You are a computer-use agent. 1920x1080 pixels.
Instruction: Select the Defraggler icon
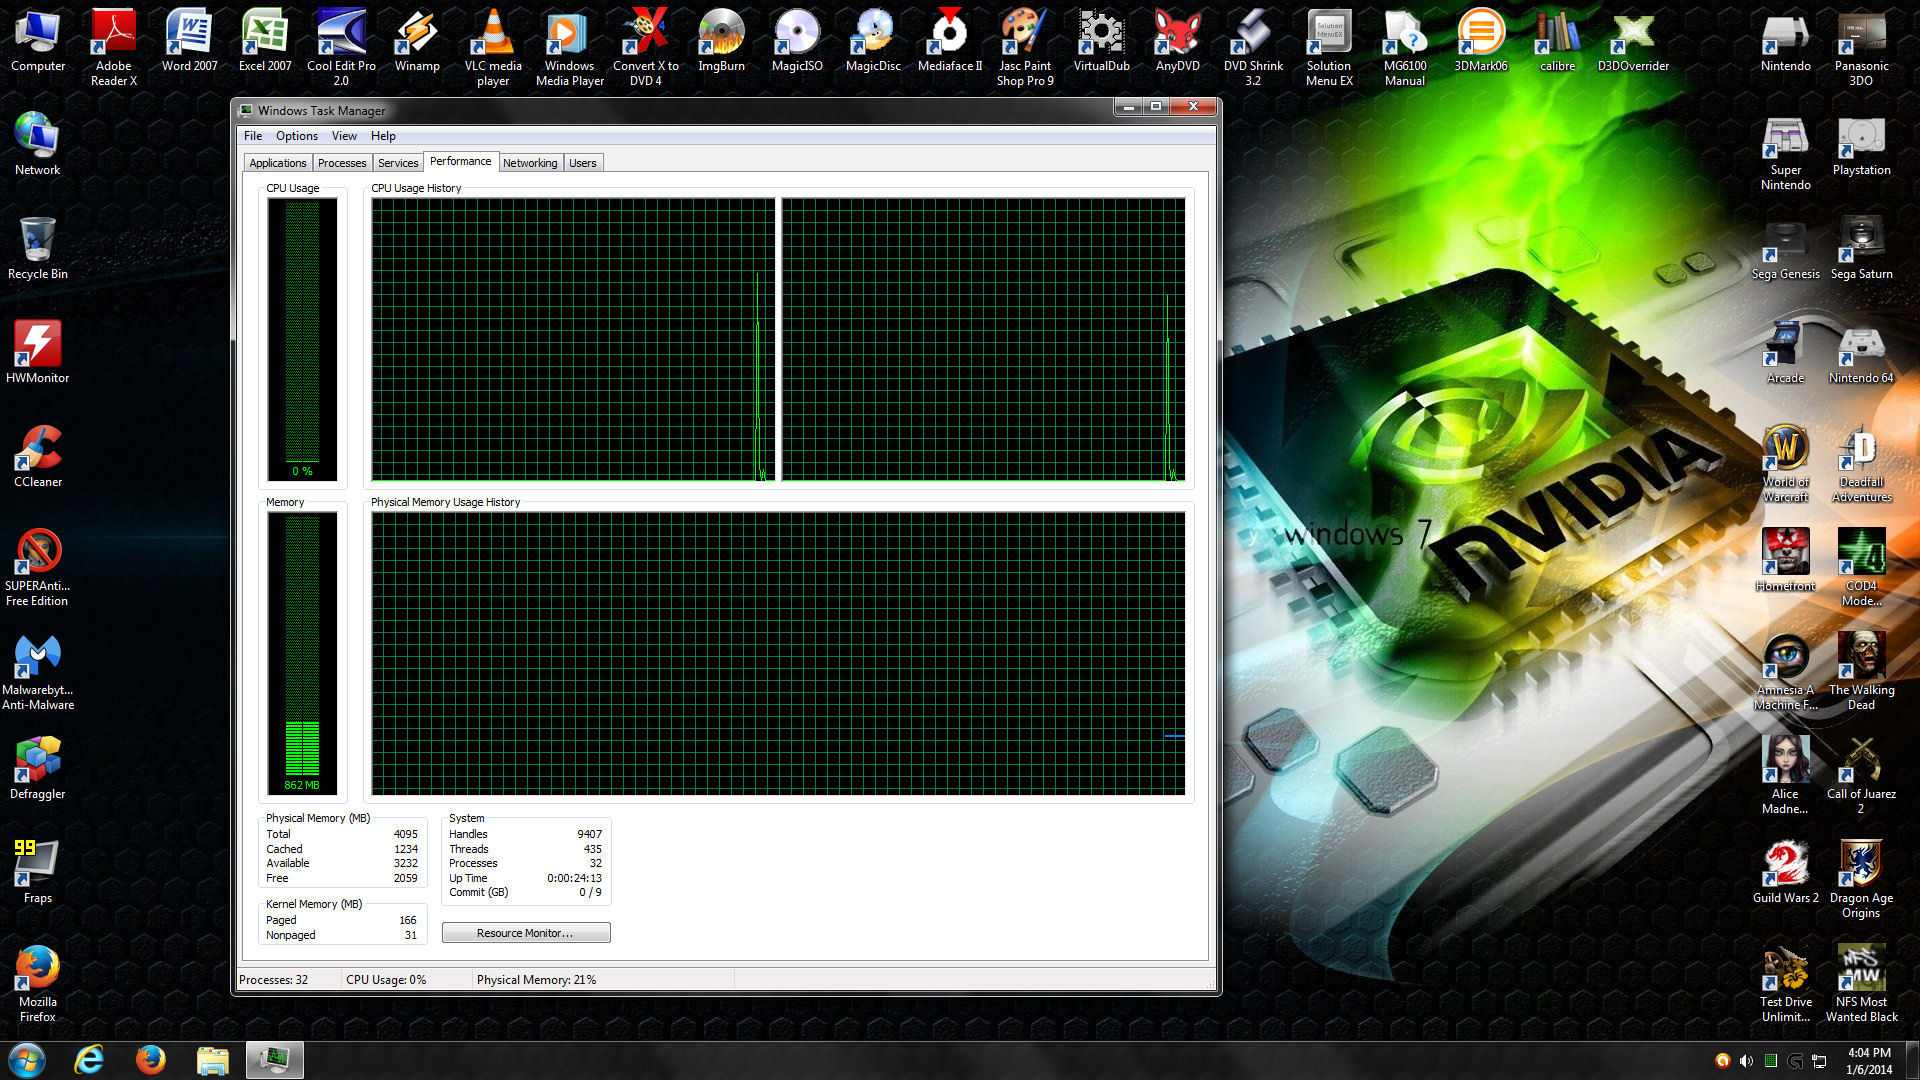click(38, 770)
